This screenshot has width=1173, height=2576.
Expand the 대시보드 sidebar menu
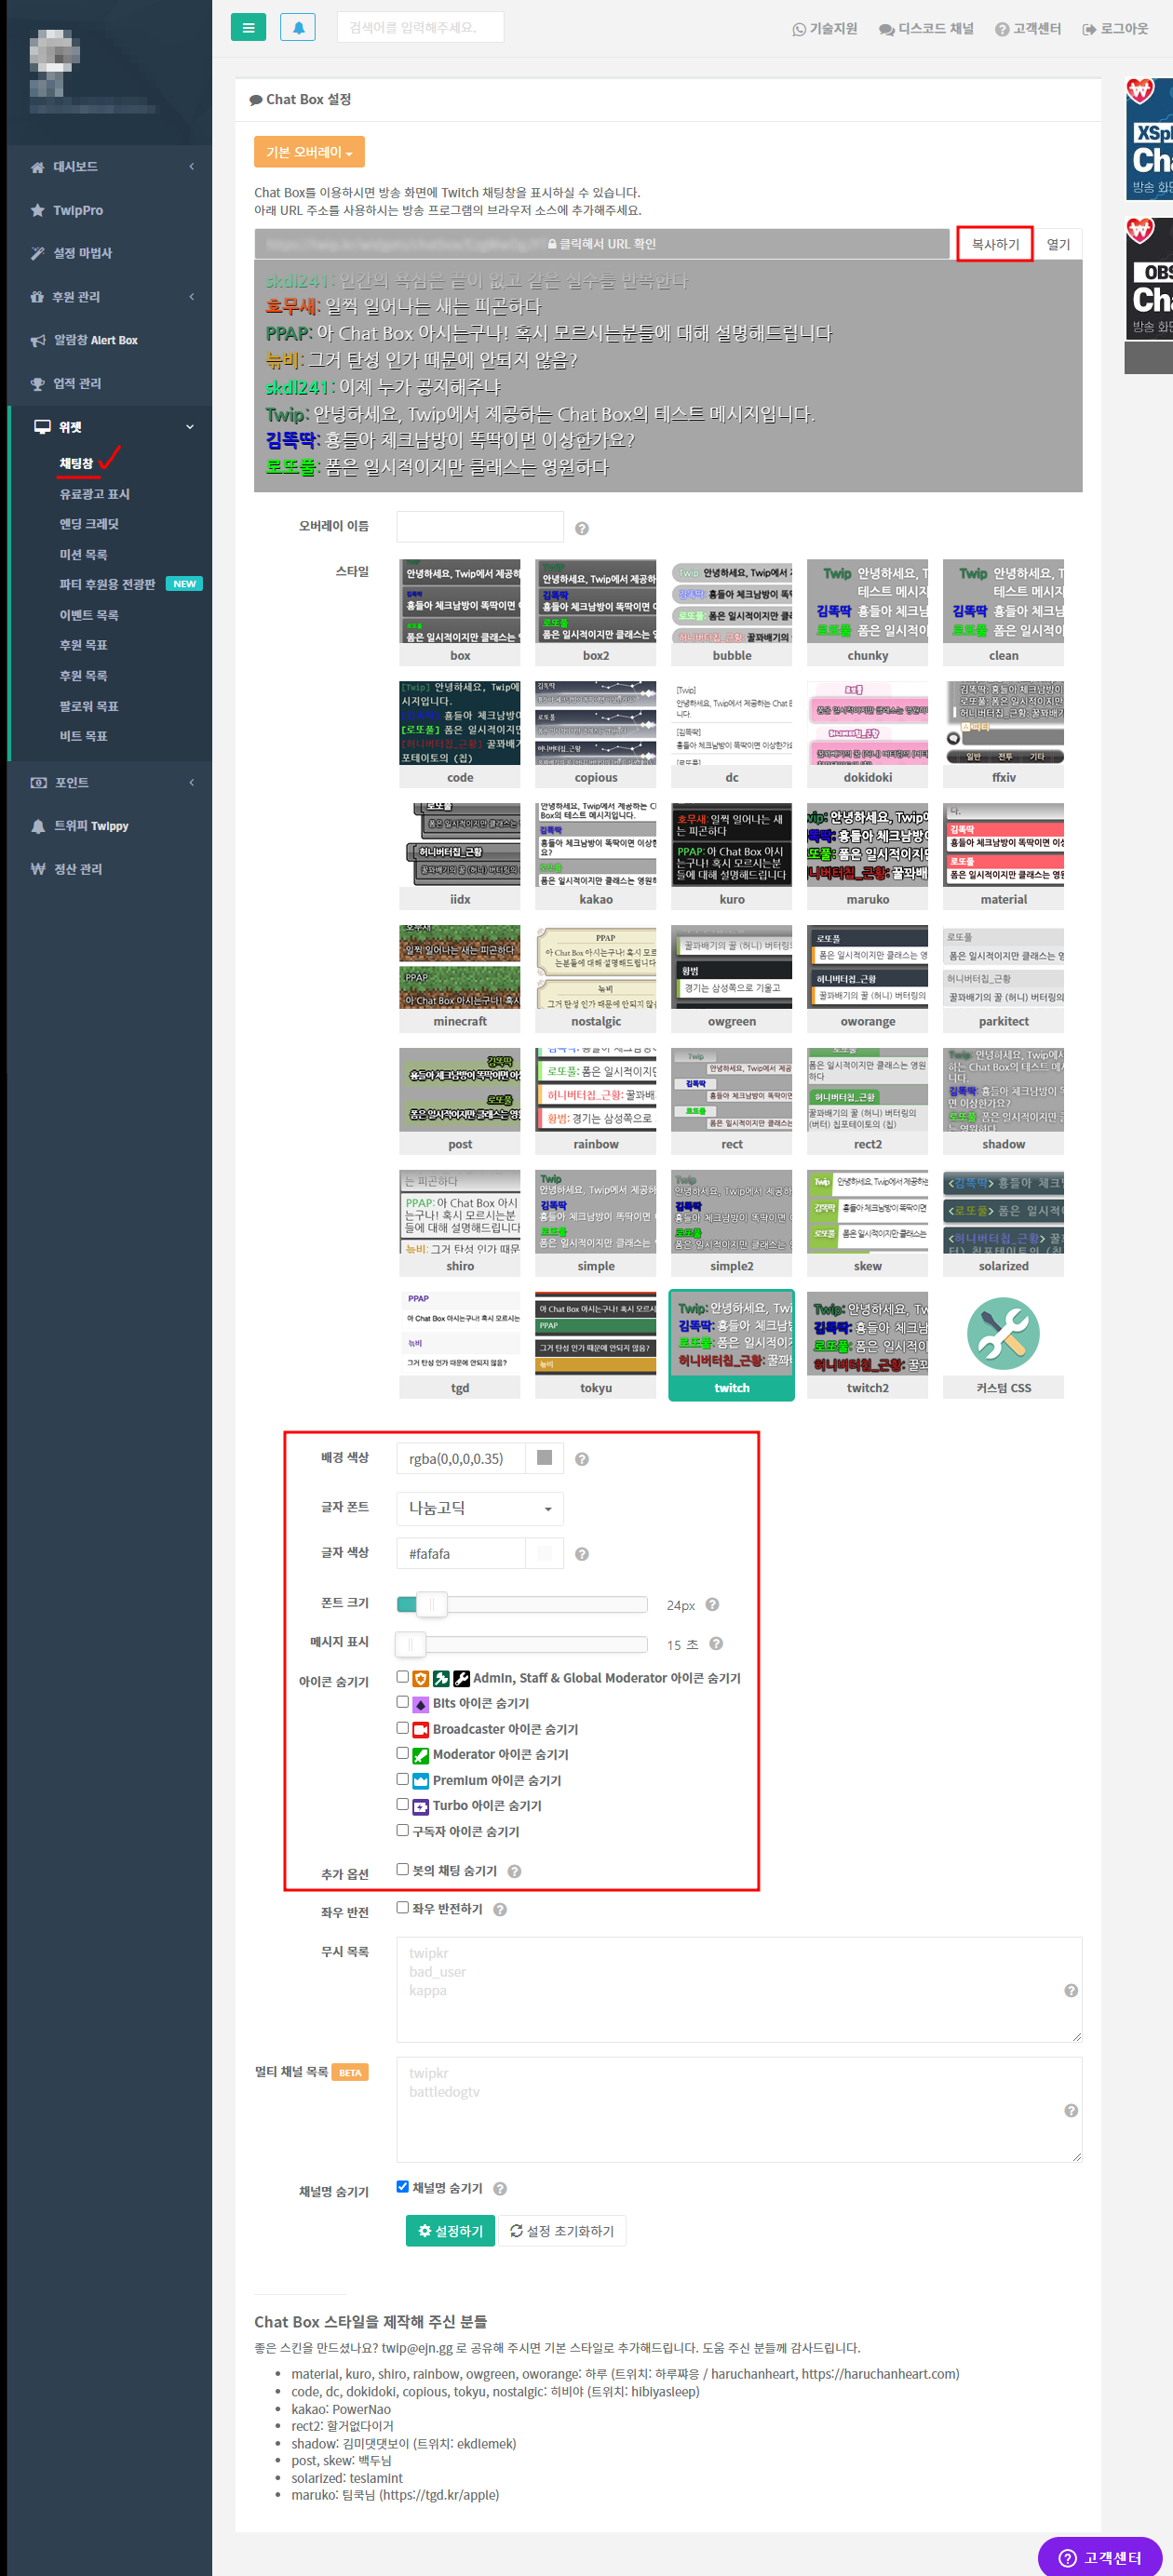point(191,167)
